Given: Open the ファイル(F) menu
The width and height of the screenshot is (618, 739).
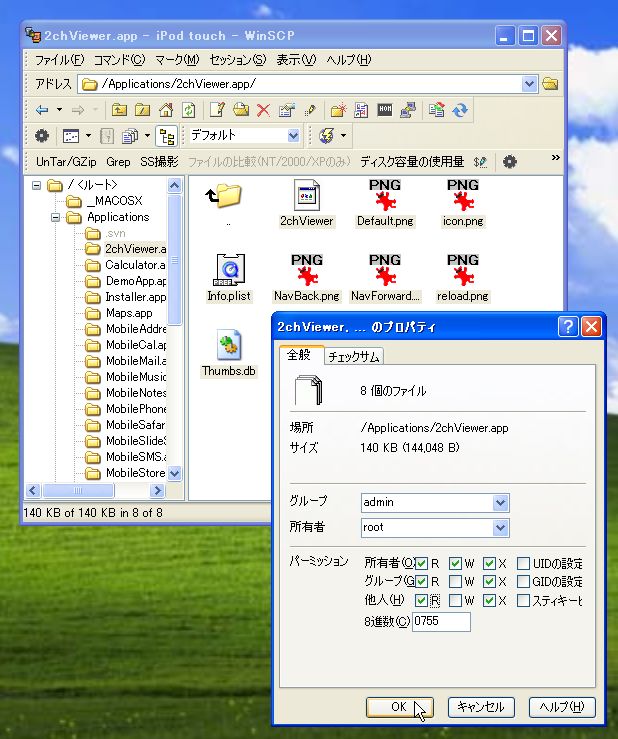Looking at the screenshot, I should coord(59,60).
